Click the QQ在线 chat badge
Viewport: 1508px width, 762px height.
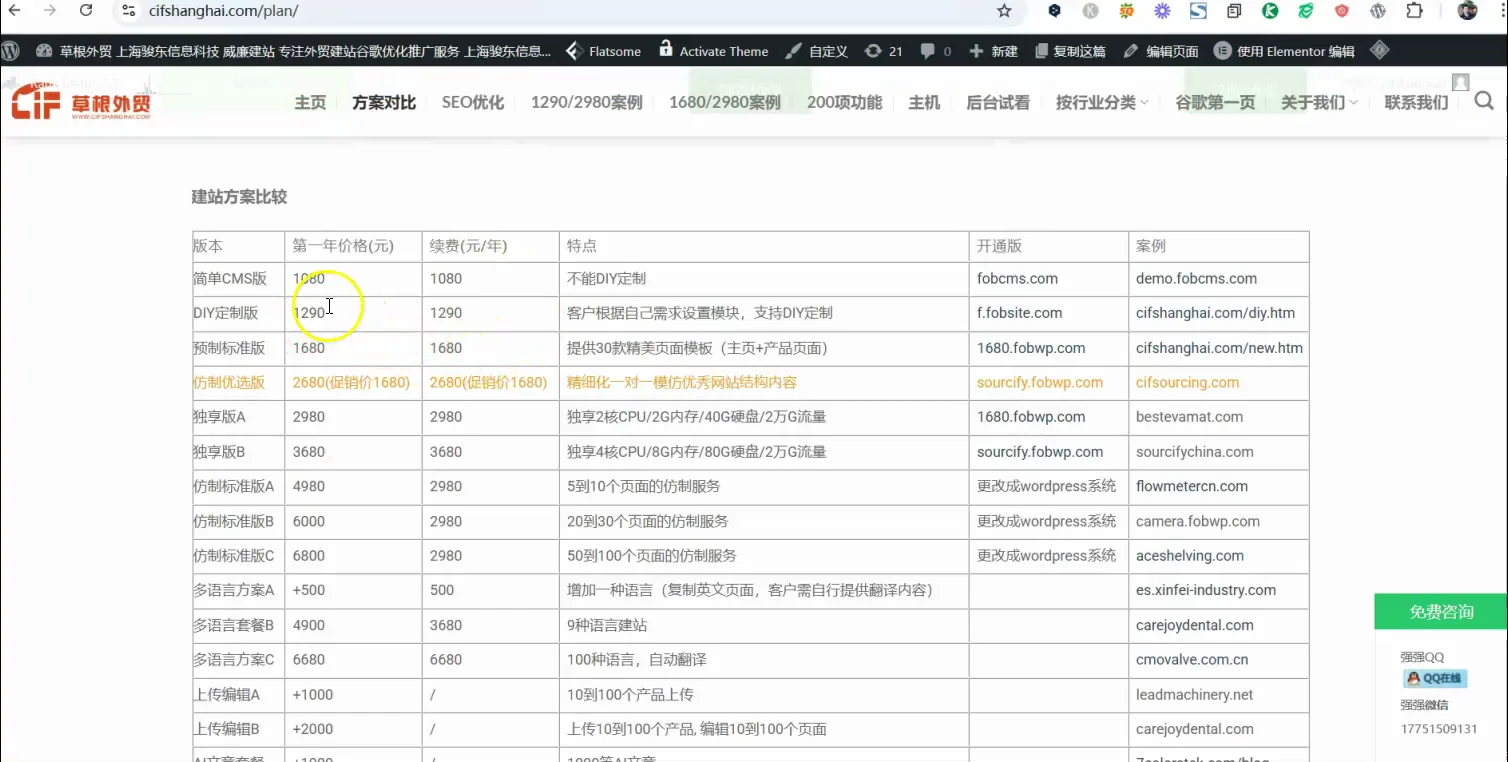[1434, 678]
